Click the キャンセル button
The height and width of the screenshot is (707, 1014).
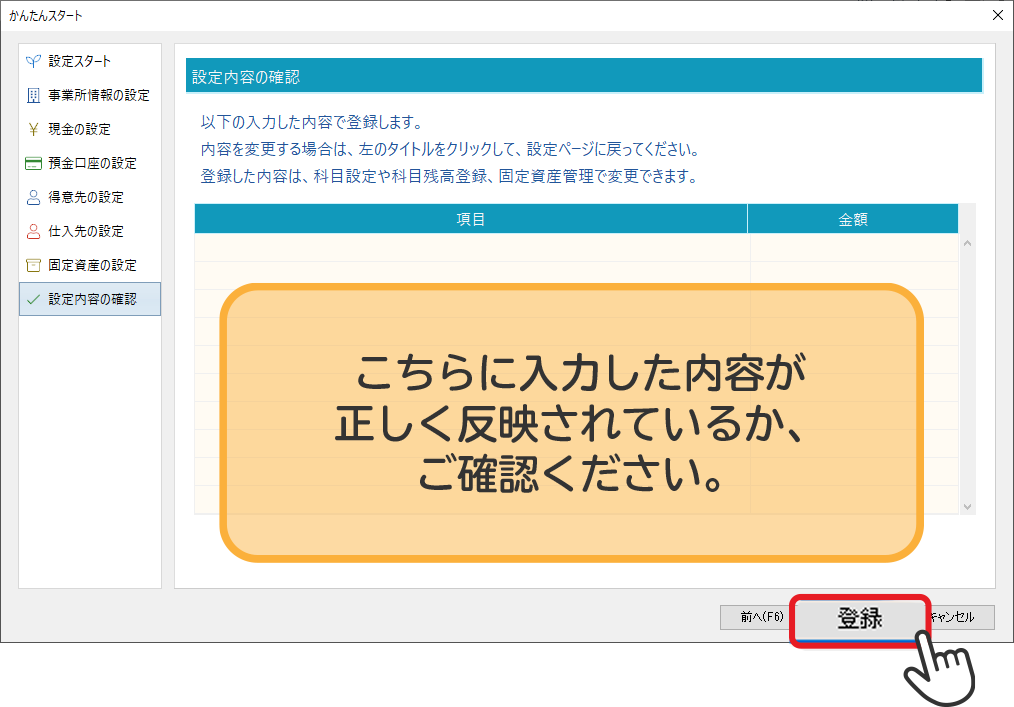point(962,617)
